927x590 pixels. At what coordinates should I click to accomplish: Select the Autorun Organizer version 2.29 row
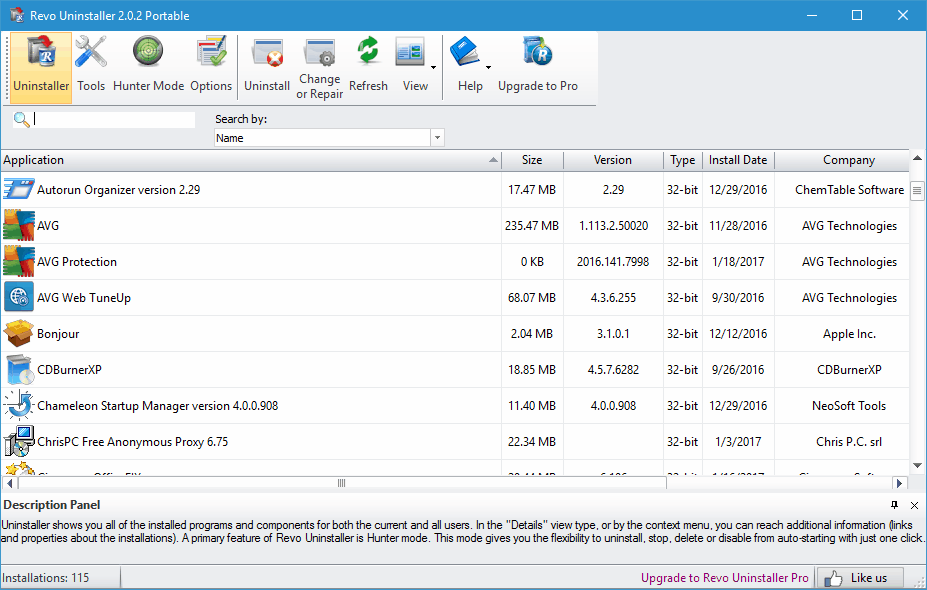click(455, 190)
